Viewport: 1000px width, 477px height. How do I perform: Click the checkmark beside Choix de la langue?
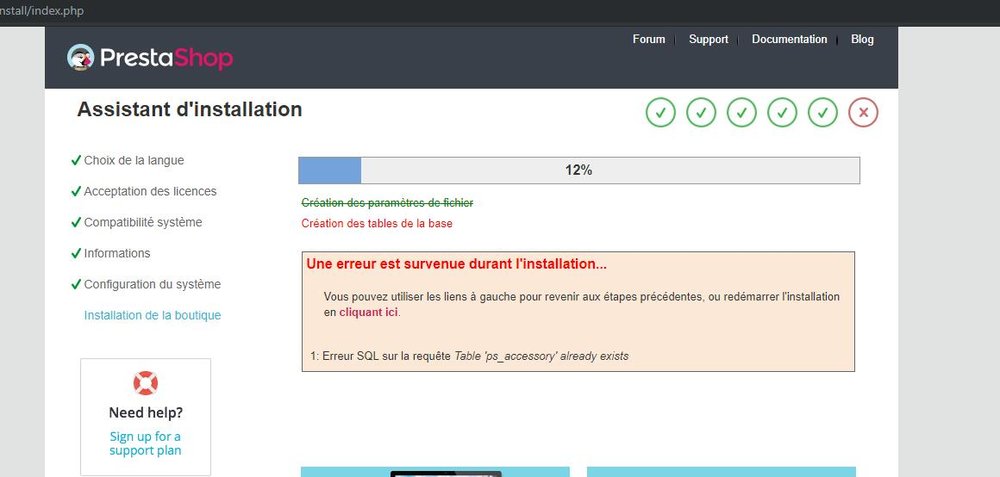(76, 160)
